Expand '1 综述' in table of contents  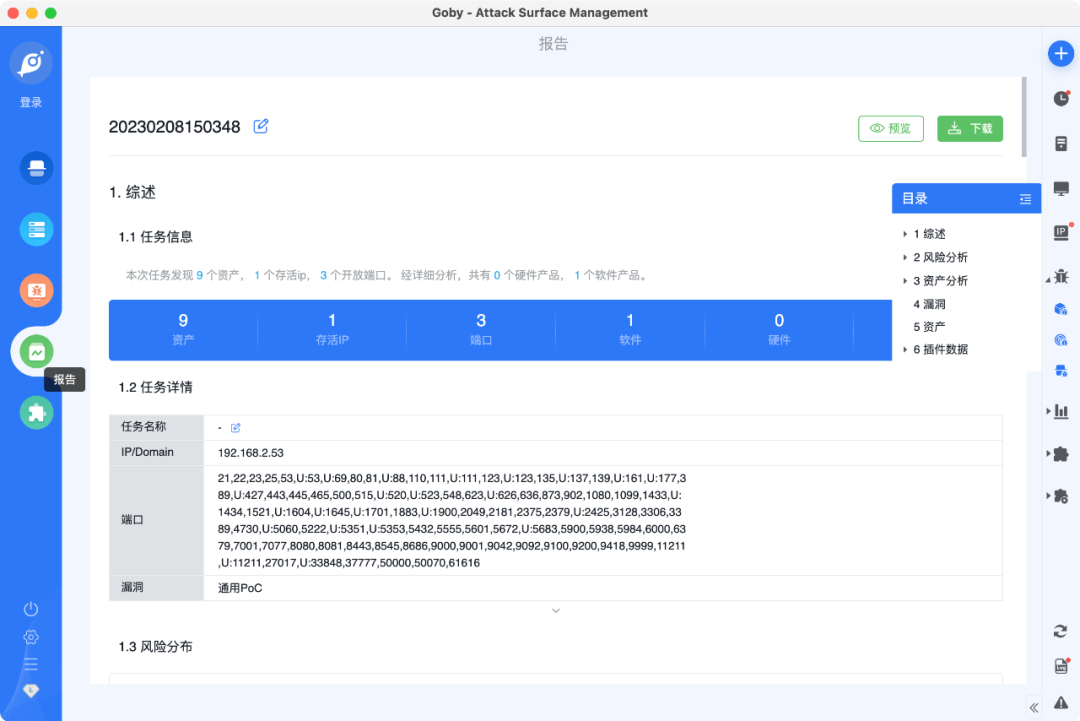pyautogui.click(x=905, y=234)
